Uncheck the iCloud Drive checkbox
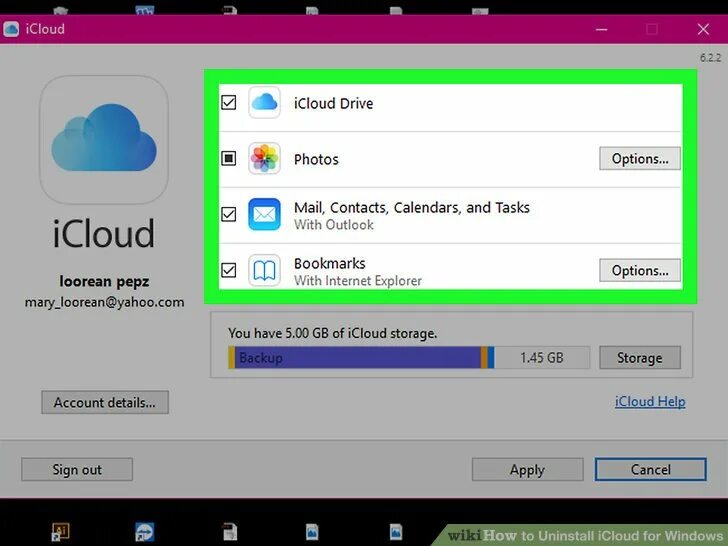The width and height of the screenshot is (728, 546). (x=228, y=102)
